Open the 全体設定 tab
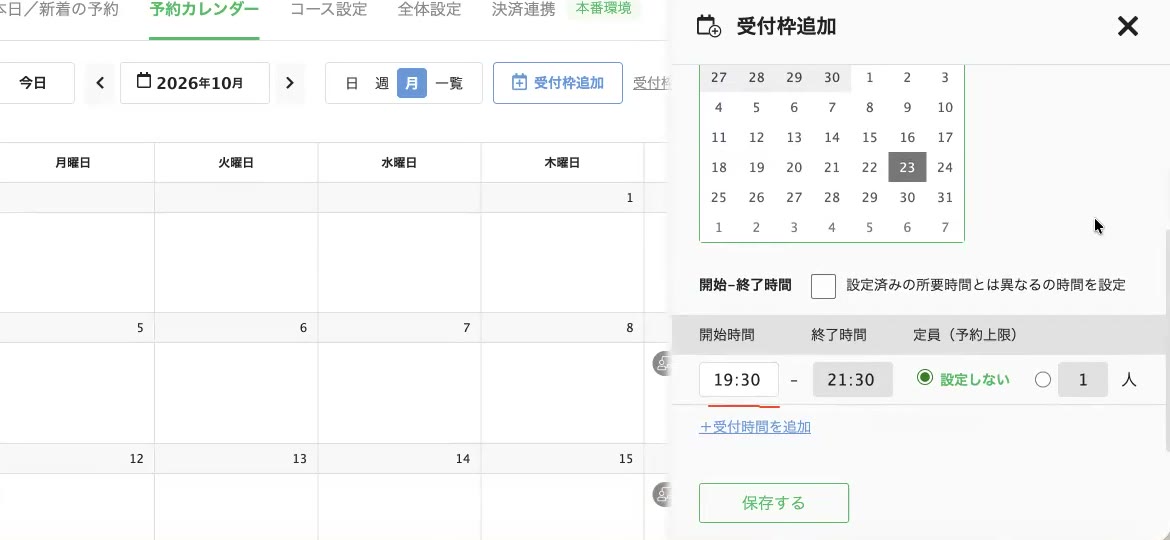The height and width of the screenshot is (540, 1170). (429, 10)
